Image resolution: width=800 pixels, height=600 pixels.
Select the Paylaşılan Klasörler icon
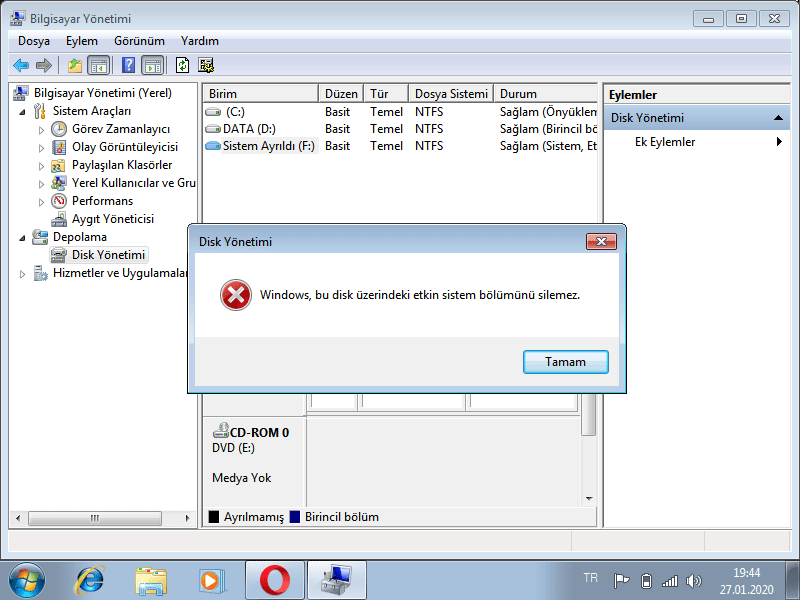[58, 165]
